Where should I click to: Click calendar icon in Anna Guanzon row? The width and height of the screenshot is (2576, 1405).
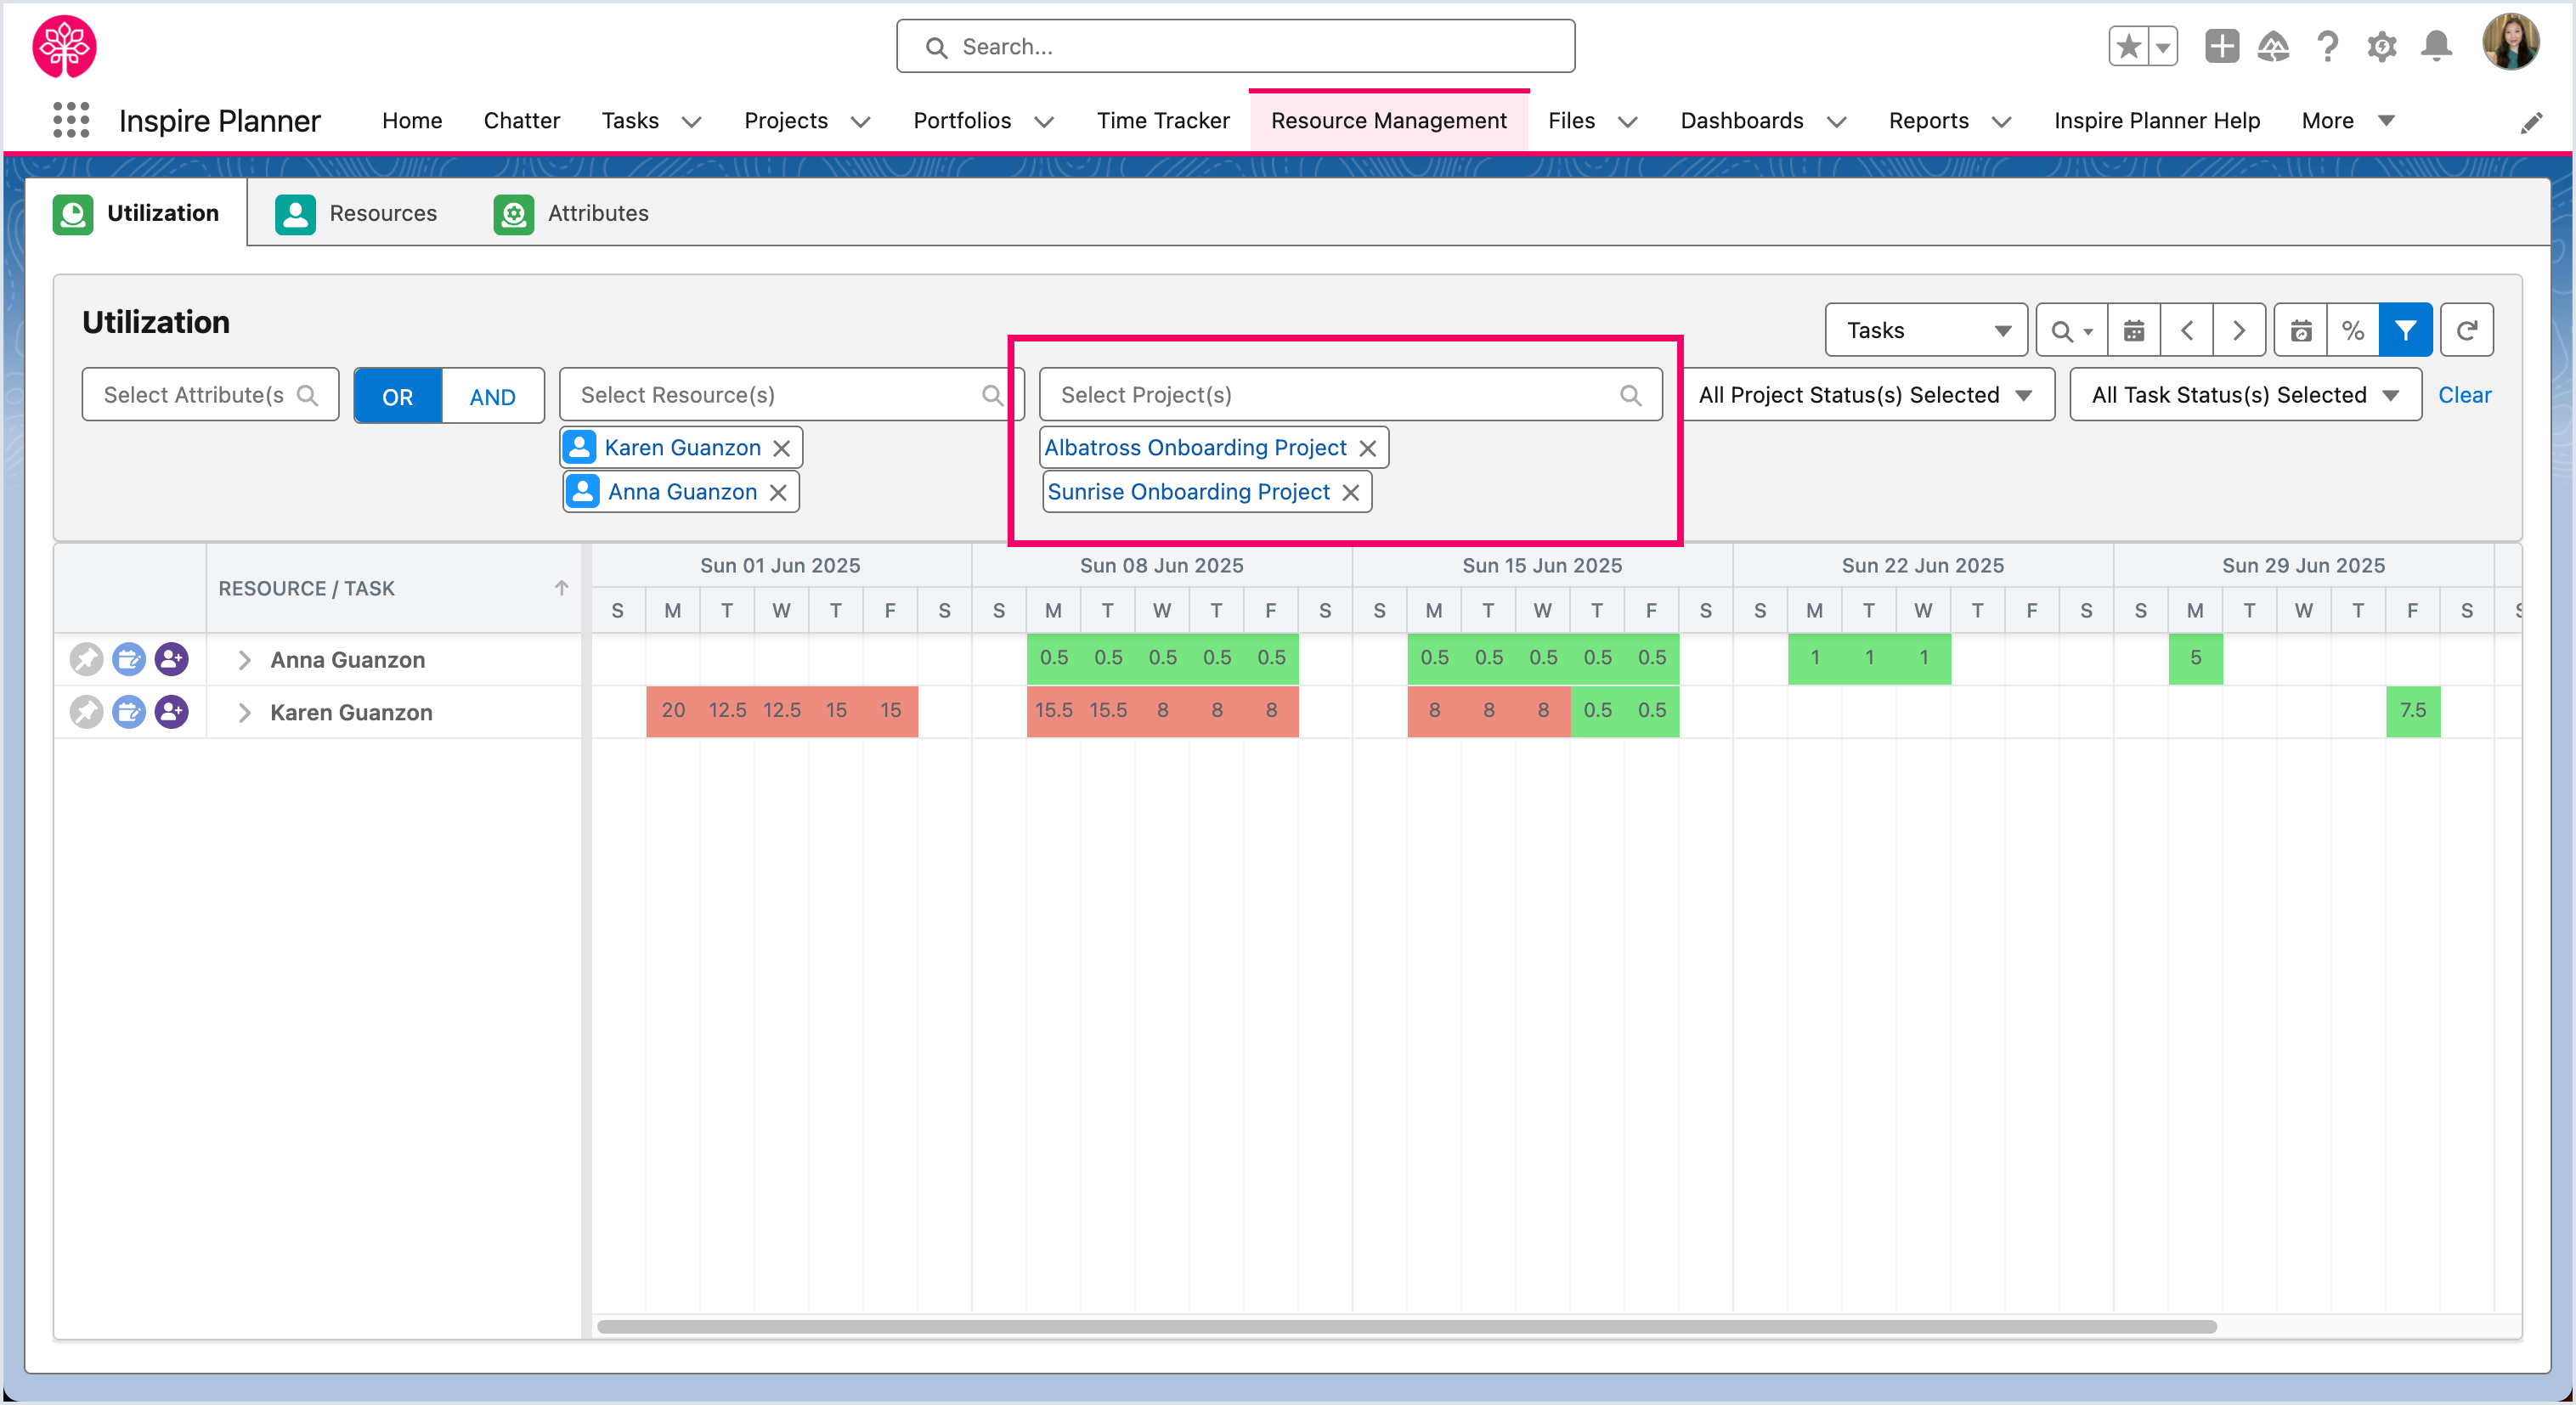coord(129,659)
